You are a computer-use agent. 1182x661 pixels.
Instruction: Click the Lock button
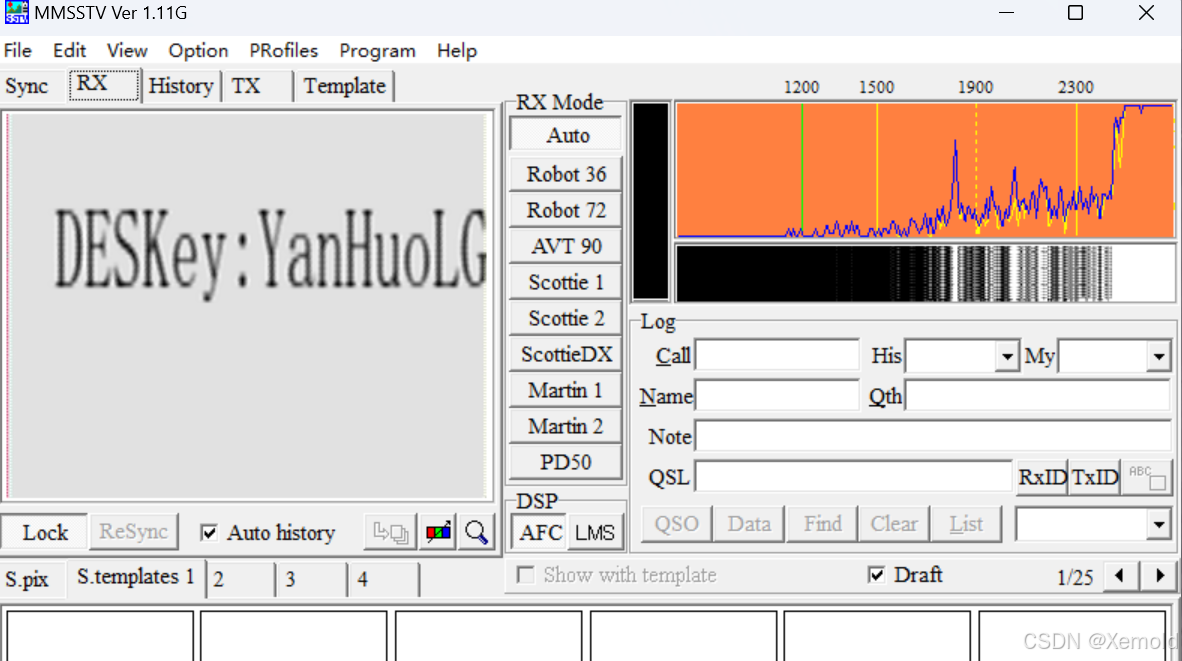(45, 533)
